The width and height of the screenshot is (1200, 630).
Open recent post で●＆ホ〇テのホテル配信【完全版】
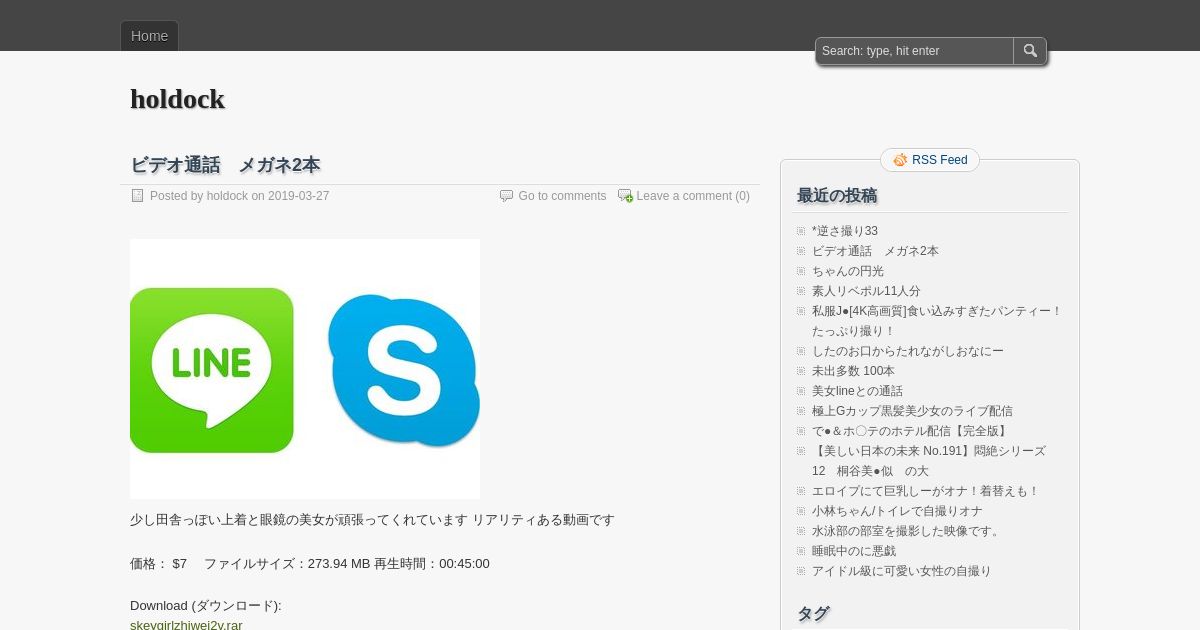tap(911, 431)
